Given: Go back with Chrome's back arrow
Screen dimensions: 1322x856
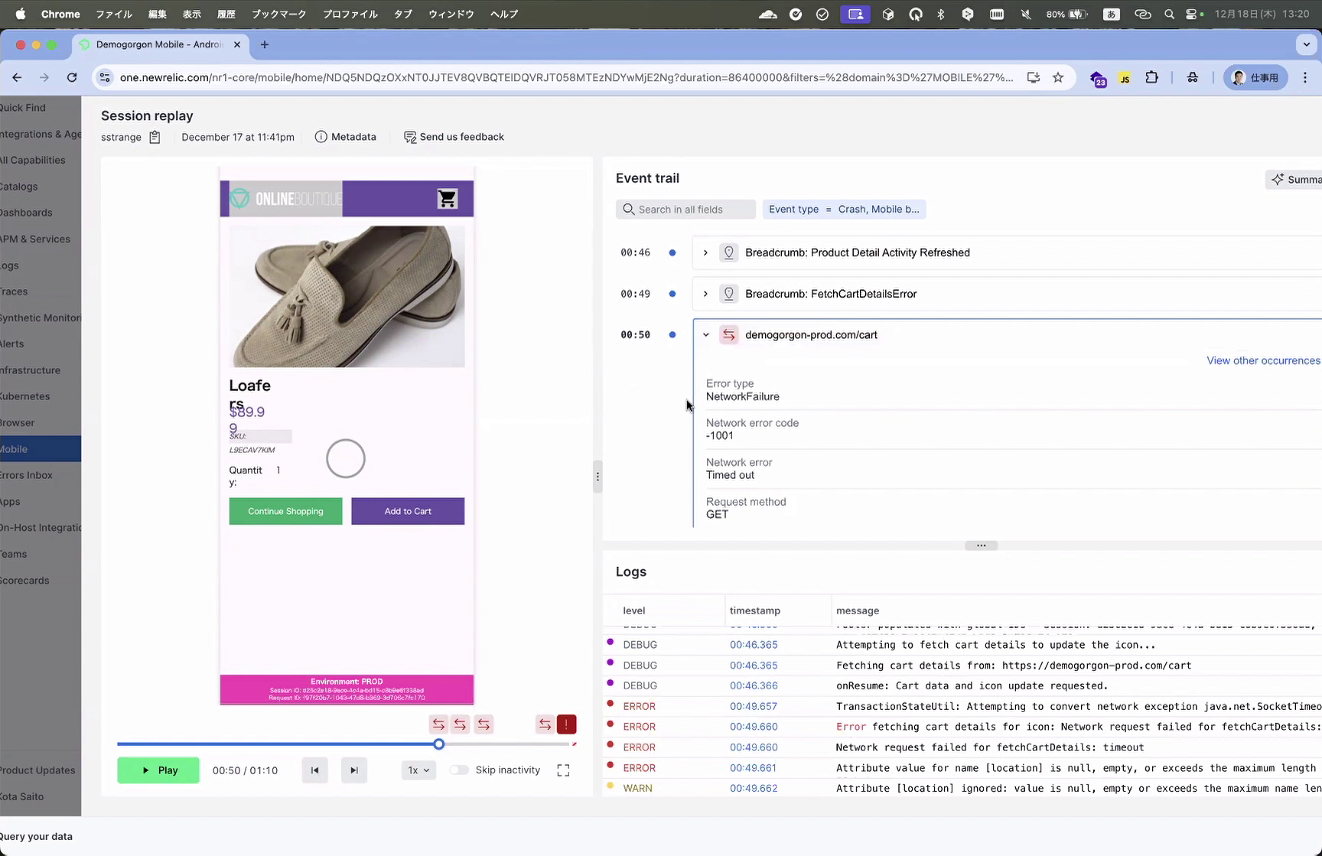Looking at the screenshot, I should 17,77.
